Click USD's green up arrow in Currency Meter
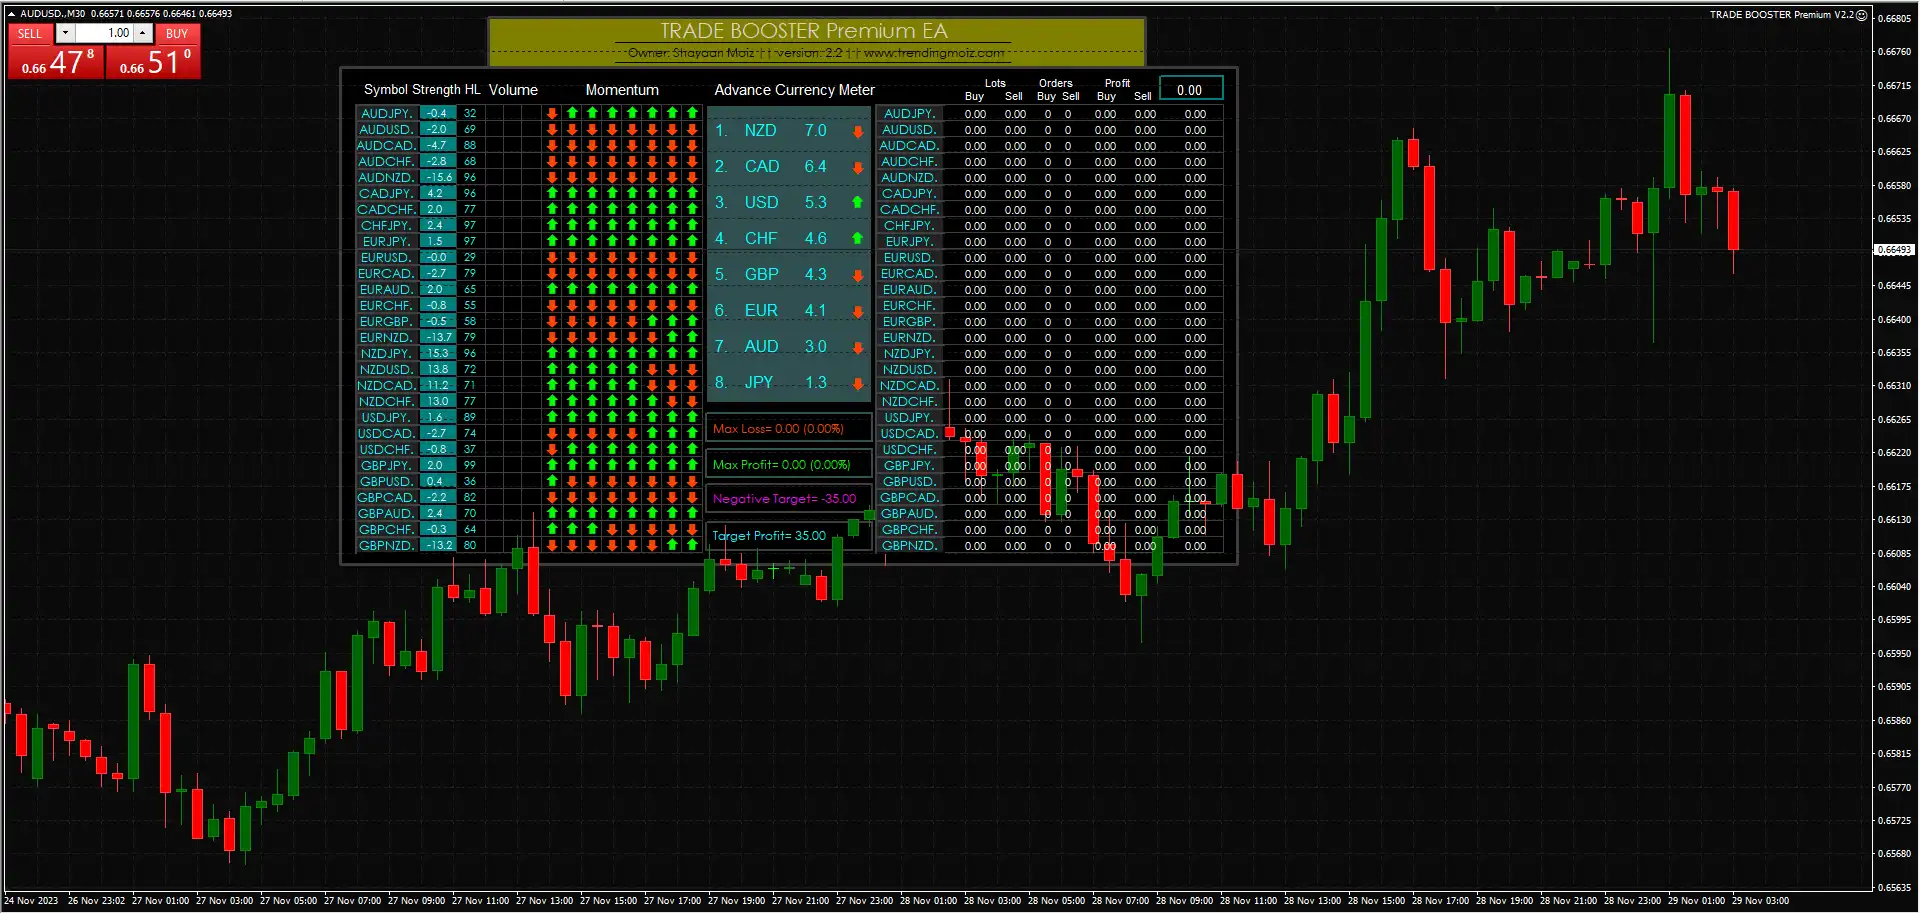The height and width of the screenshot is (913, 1920). click(857, 203)
